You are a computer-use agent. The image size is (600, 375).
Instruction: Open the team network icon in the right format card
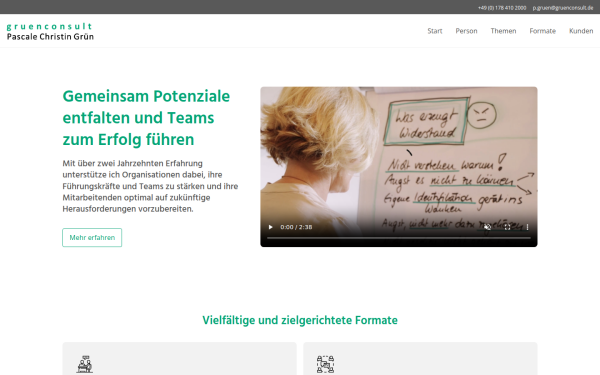(x=325, y=365)
